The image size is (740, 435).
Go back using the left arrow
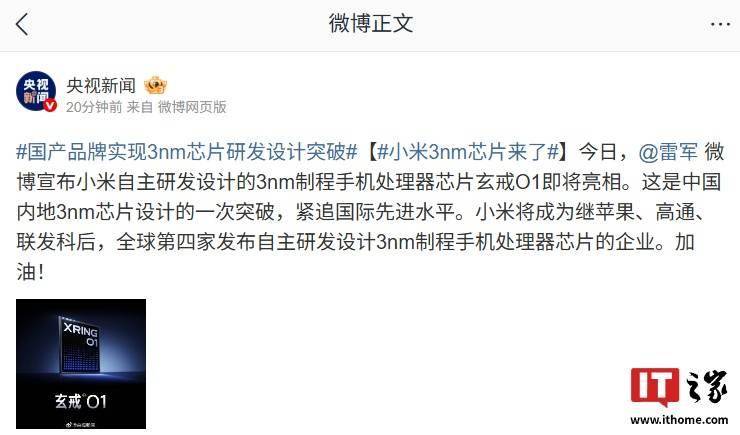click(x=22, y=24)
